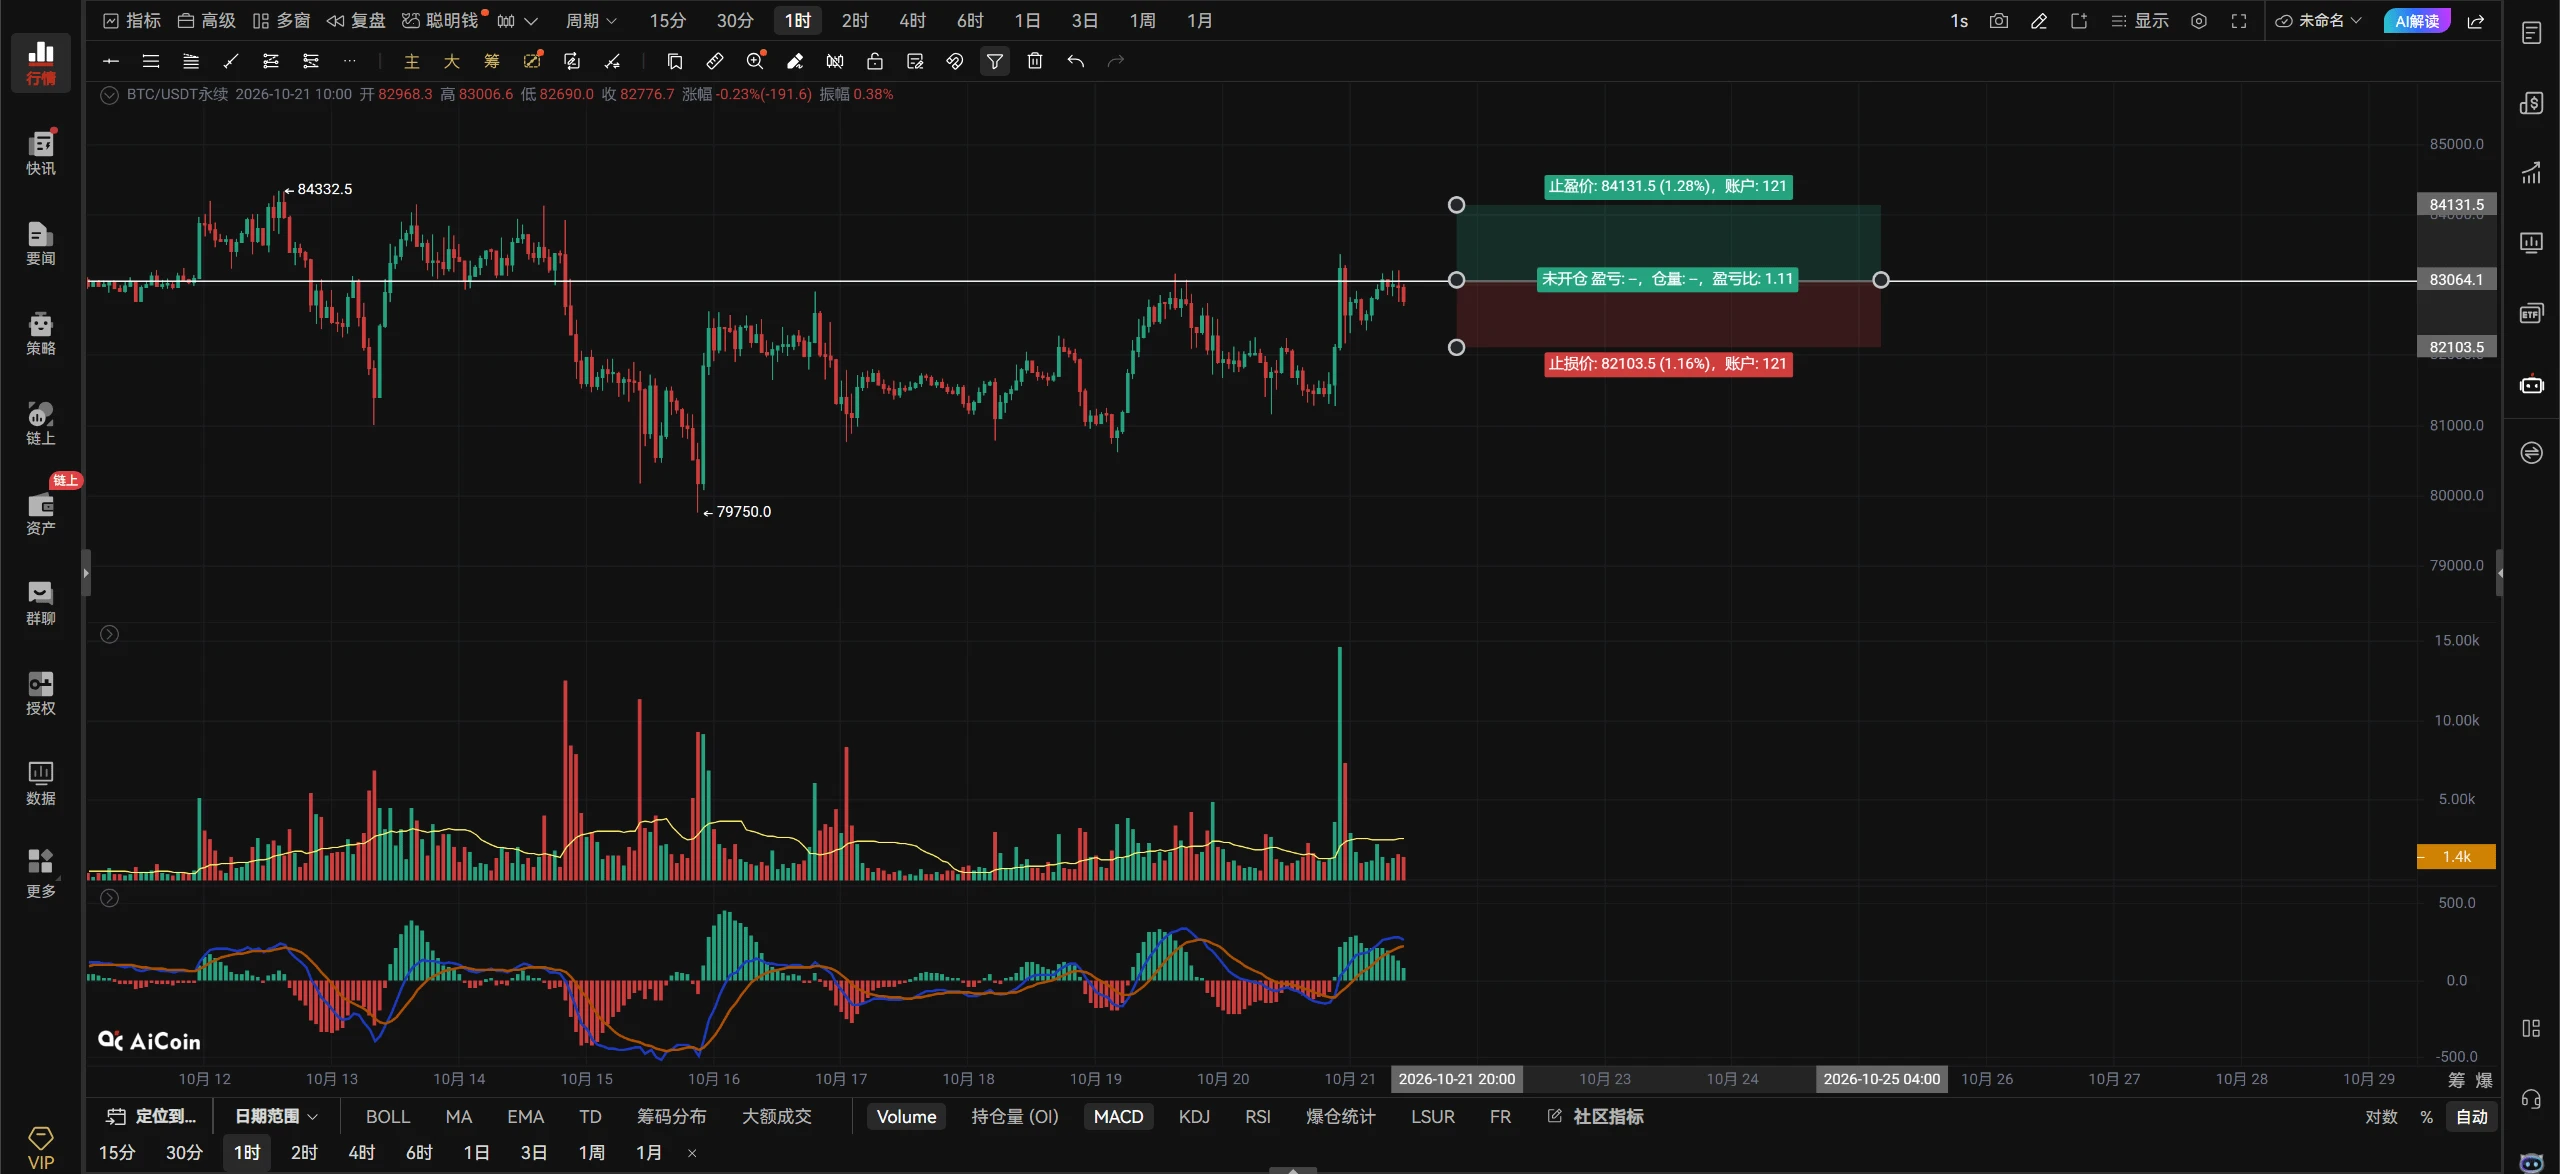
Task: Open the 资产 assets wallet icon
Action: point(40,513)
